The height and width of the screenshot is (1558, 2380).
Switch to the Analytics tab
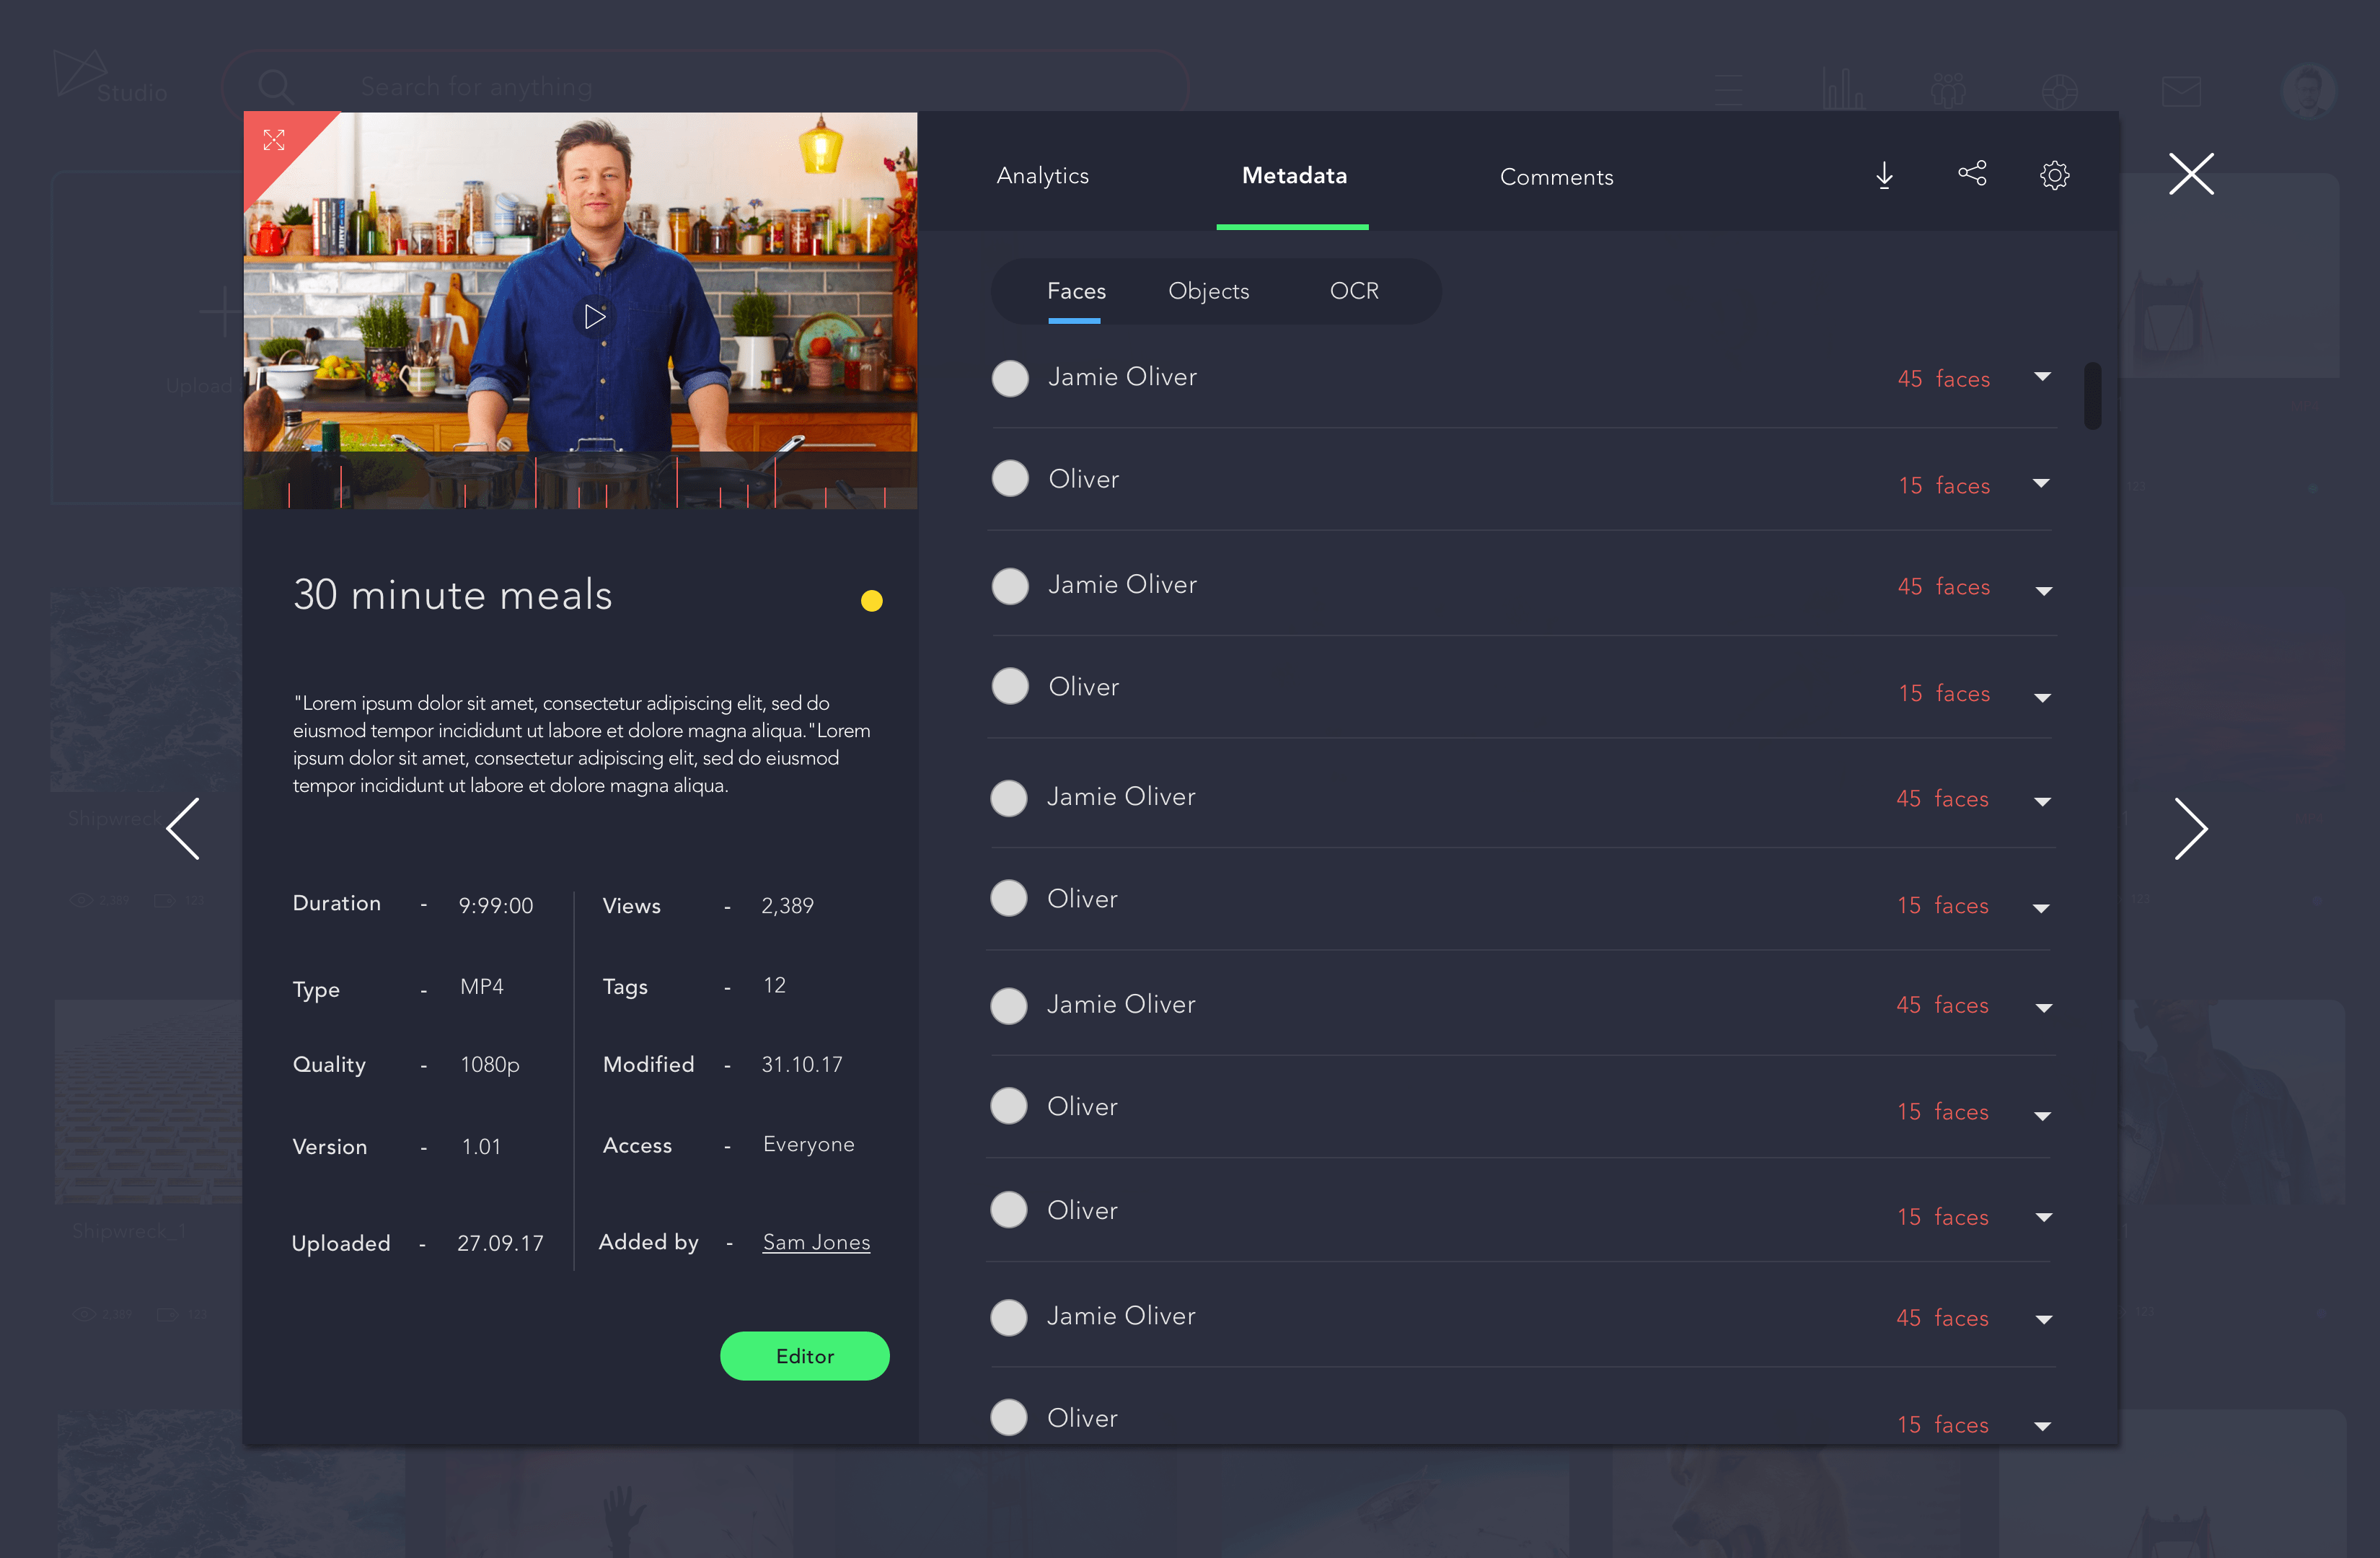click(1042, 176)
